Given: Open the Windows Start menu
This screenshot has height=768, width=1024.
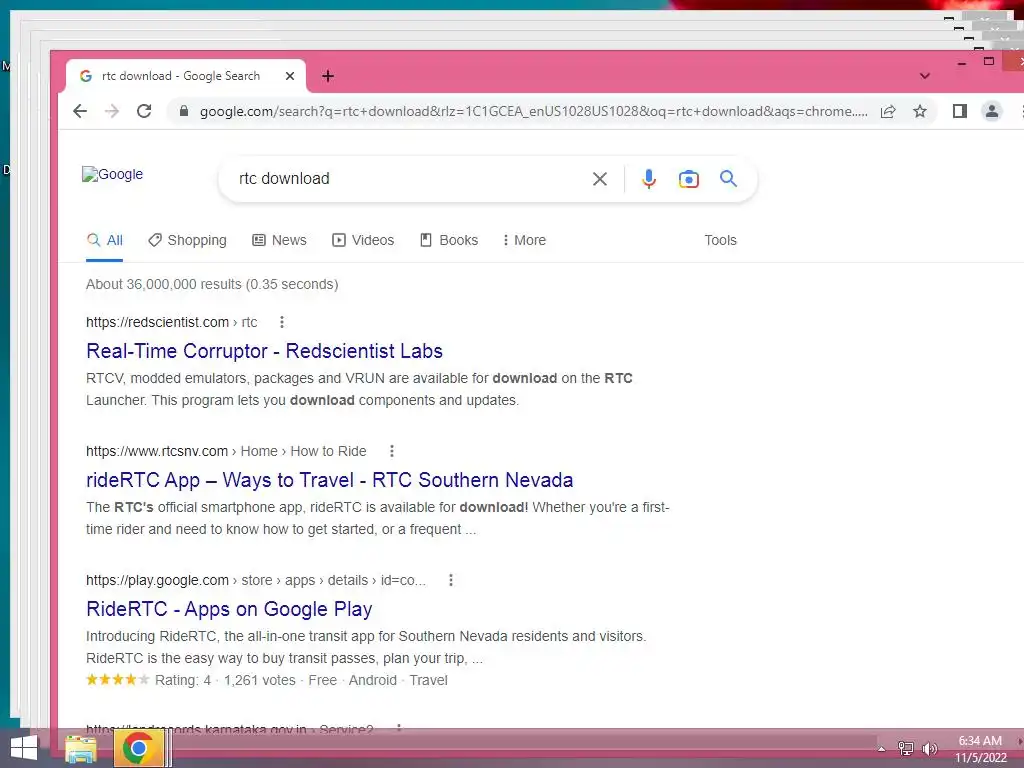Looking at the screenshot, I should 24,748.
